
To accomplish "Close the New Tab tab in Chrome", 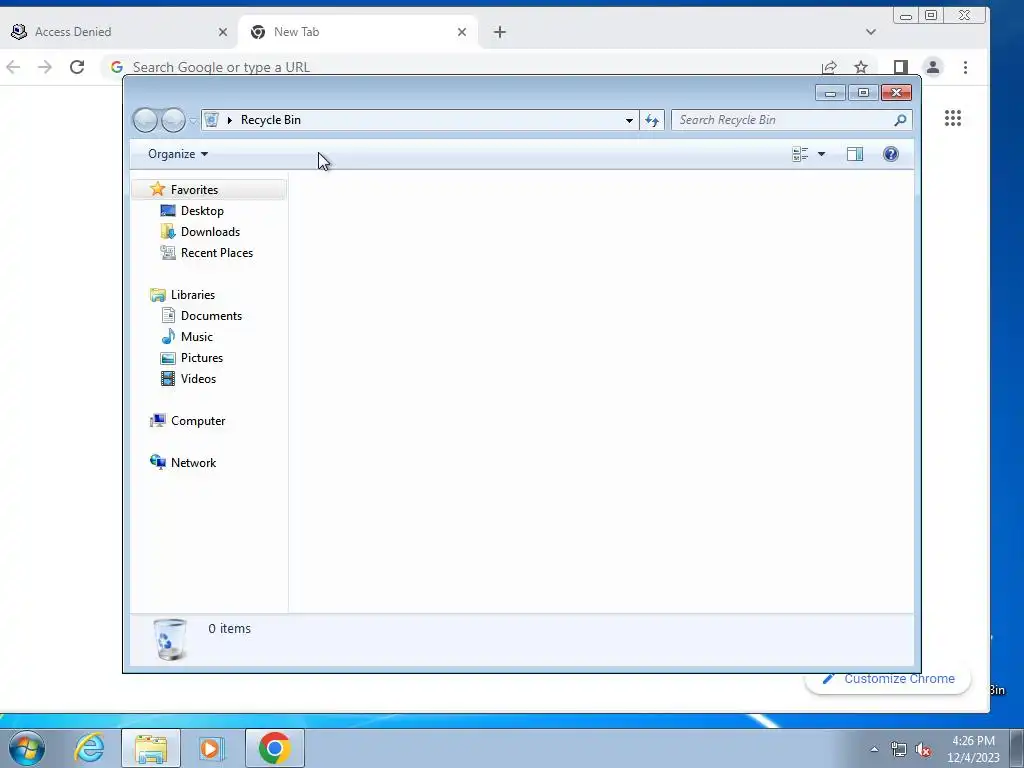I will click(x=462, y=32).
